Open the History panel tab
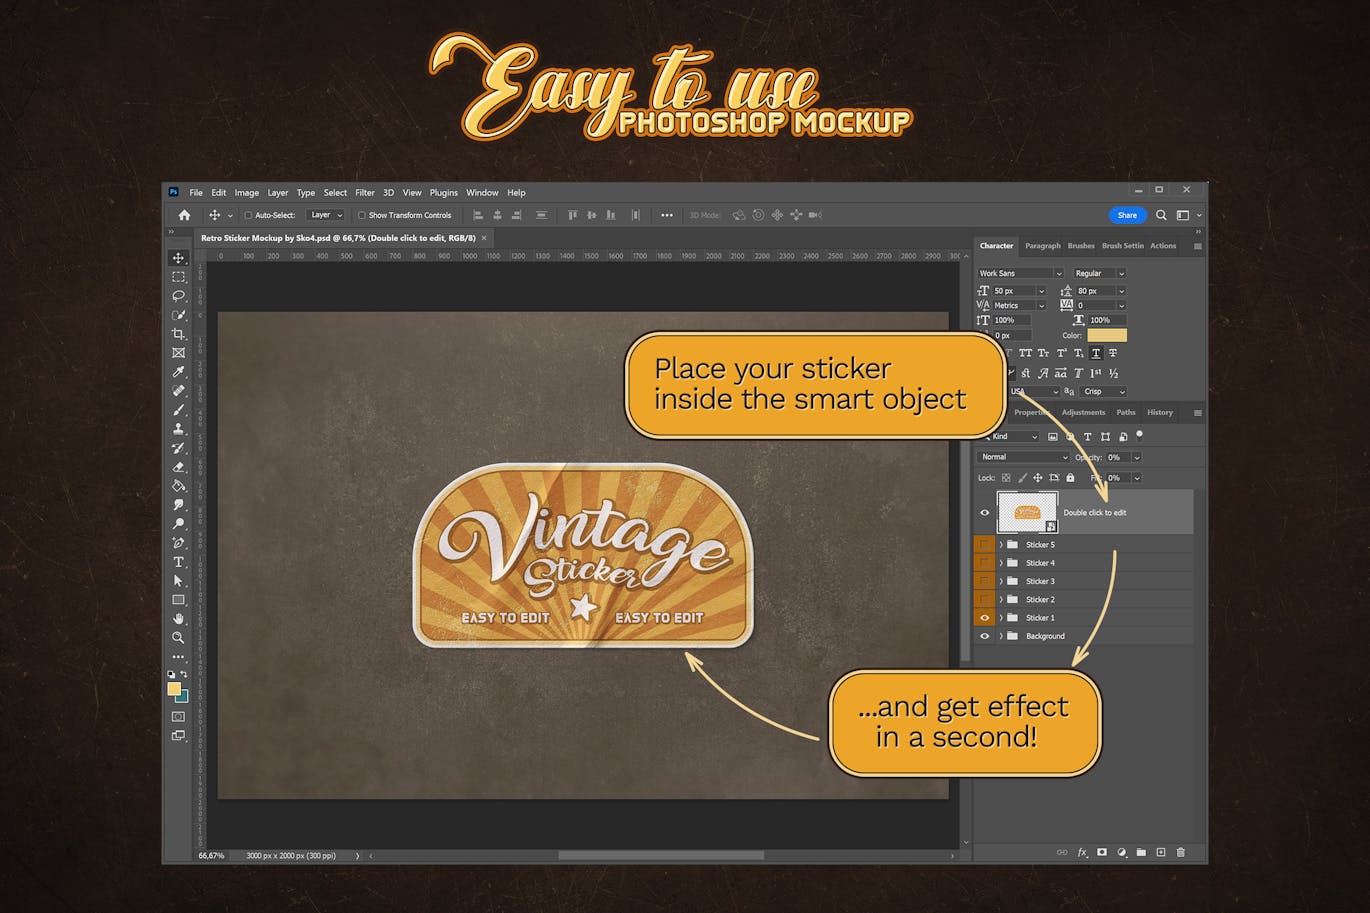This screenshot has width=1370, height=913. [x=1159, y=412]
